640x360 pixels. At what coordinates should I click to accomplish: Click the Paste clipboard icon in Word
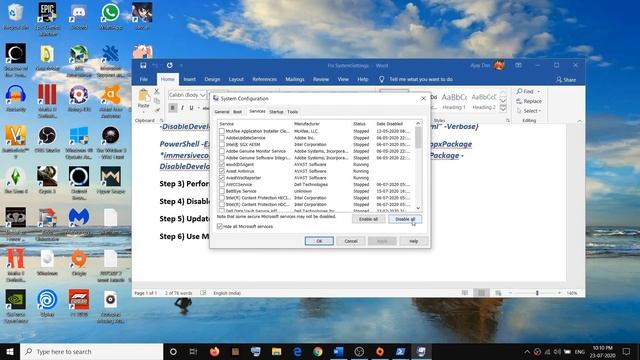pyautogui.click(x=144, y=97)
